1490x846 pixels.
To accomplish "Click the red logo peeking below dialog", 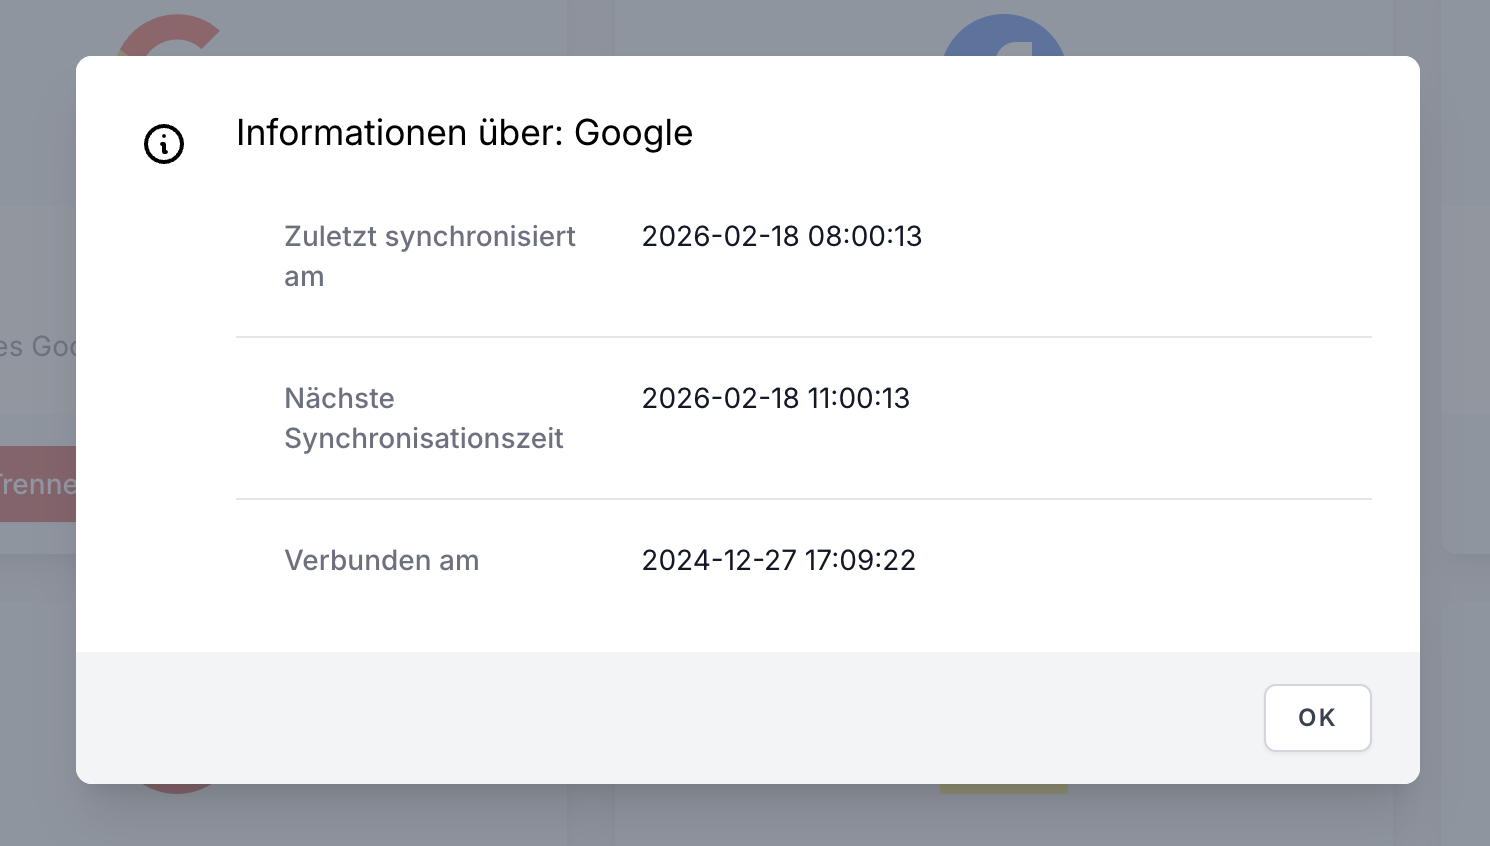I will (x=176, y=788).
